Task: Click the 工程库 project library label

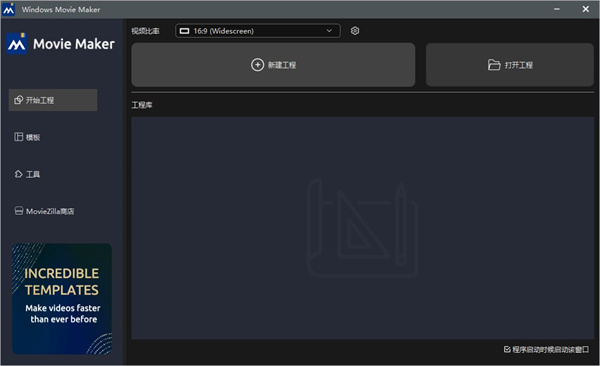Action: pyautogui.click(x=142, y=105)
